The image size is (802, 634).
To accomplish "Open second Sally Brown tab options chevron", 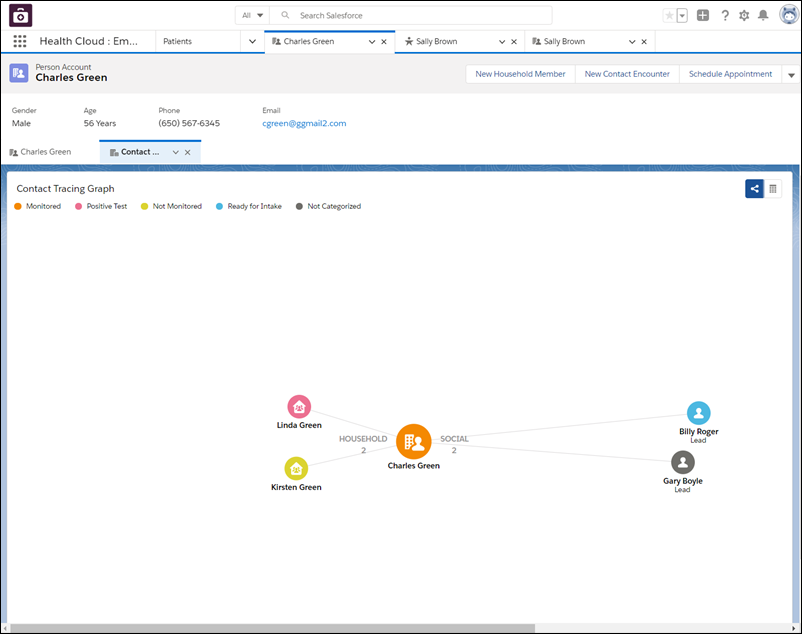I will [x=632, y=42].
